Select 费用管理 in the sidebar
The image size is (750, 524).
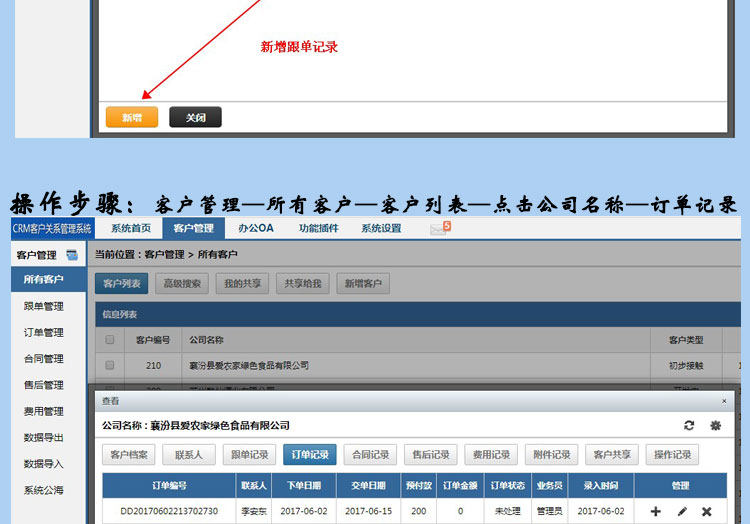44,411
